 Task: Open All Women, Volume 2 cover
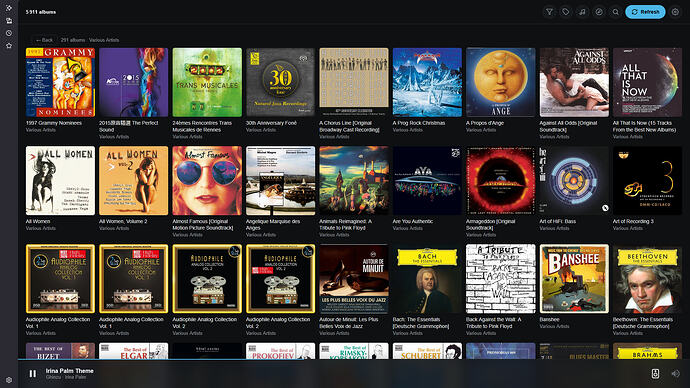click(134, 180)
